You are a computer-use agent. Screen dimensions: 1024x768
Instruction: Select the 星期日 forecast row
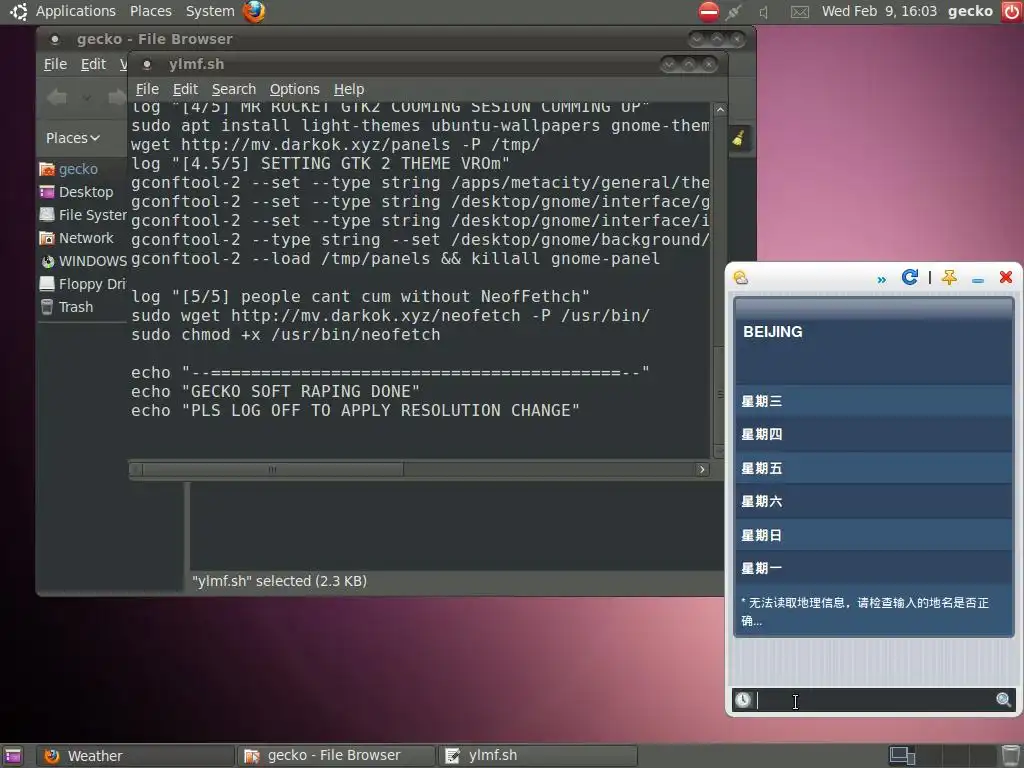[873, 536]
